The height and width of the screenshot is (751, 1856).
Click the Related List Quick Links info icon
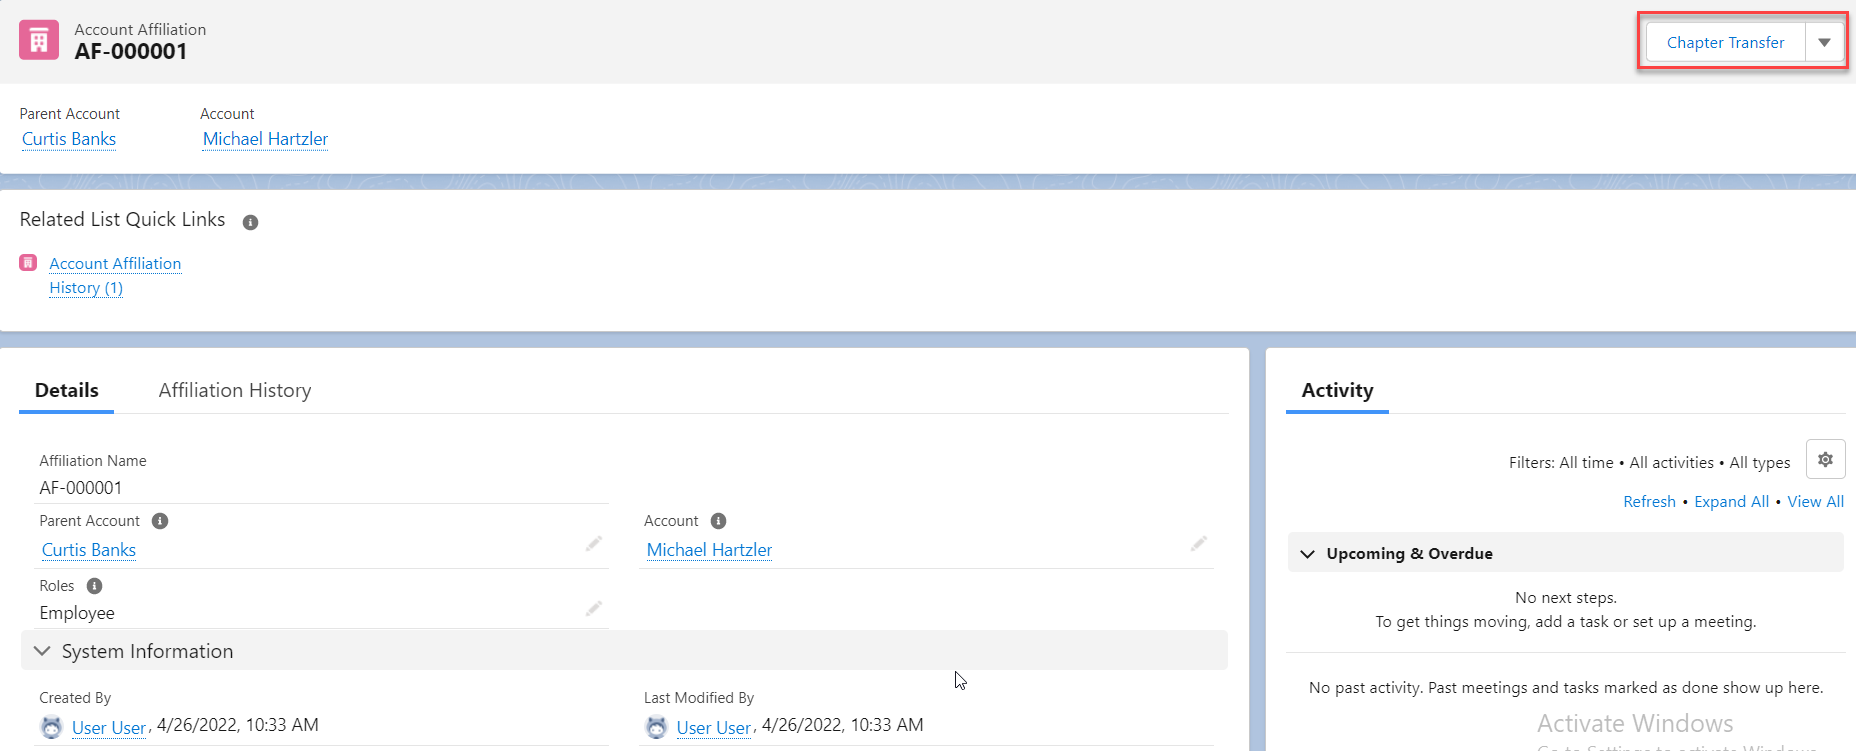pos(250,222)
